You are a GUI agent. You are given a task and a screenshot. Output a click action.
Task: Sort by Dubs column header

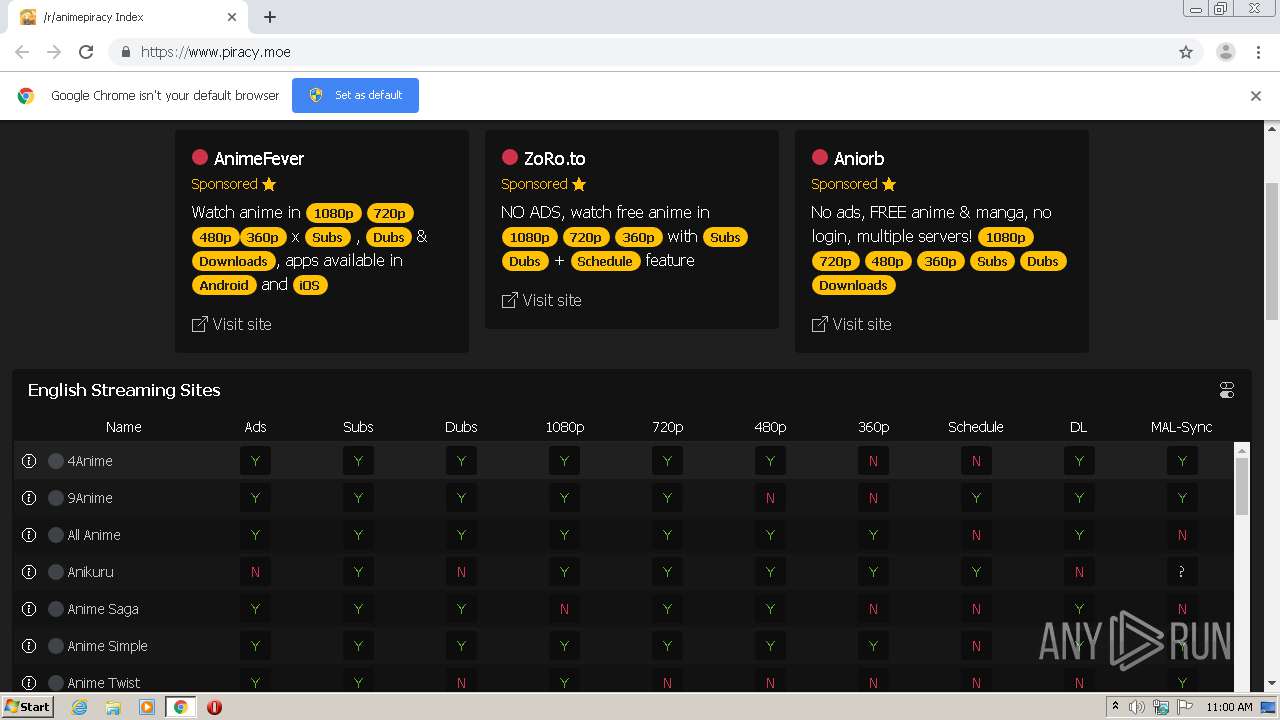point(461,427)
